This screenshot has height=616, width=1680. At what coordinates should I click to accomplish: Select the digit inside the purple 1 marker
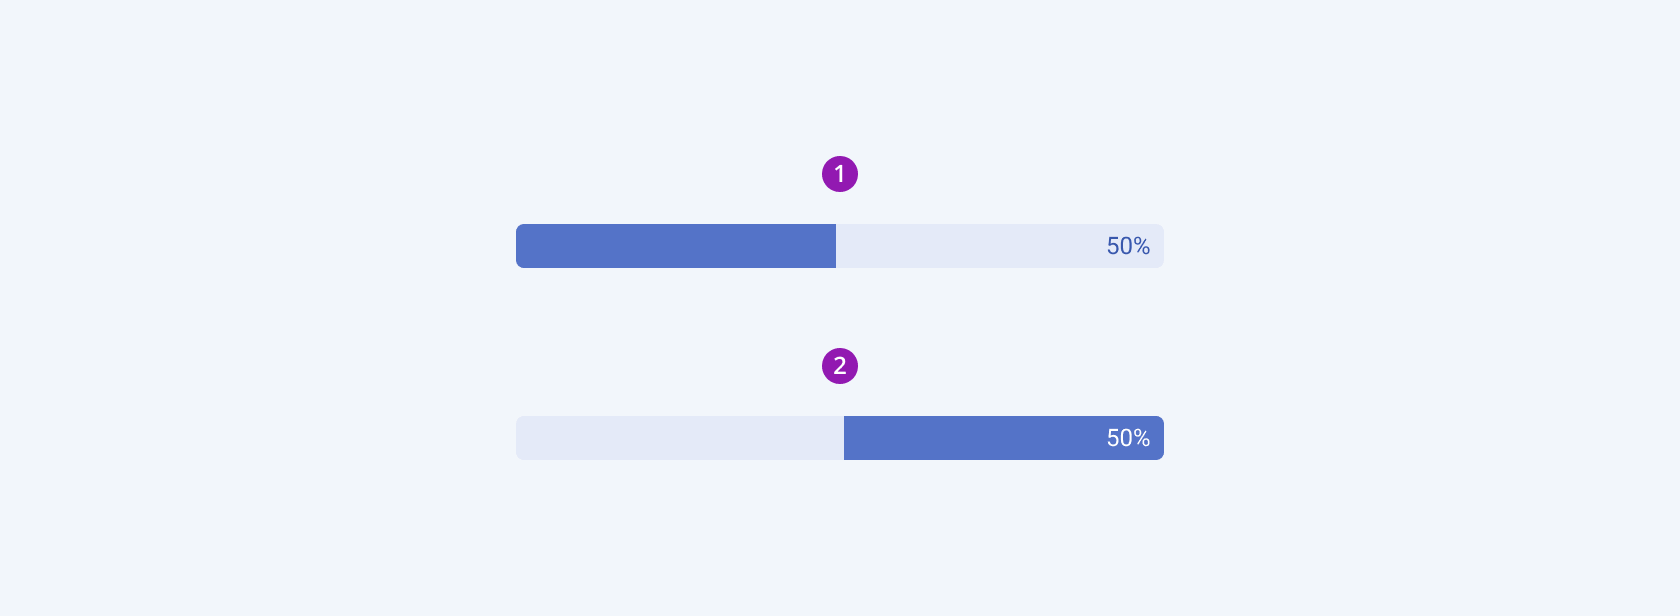point(840,174)
